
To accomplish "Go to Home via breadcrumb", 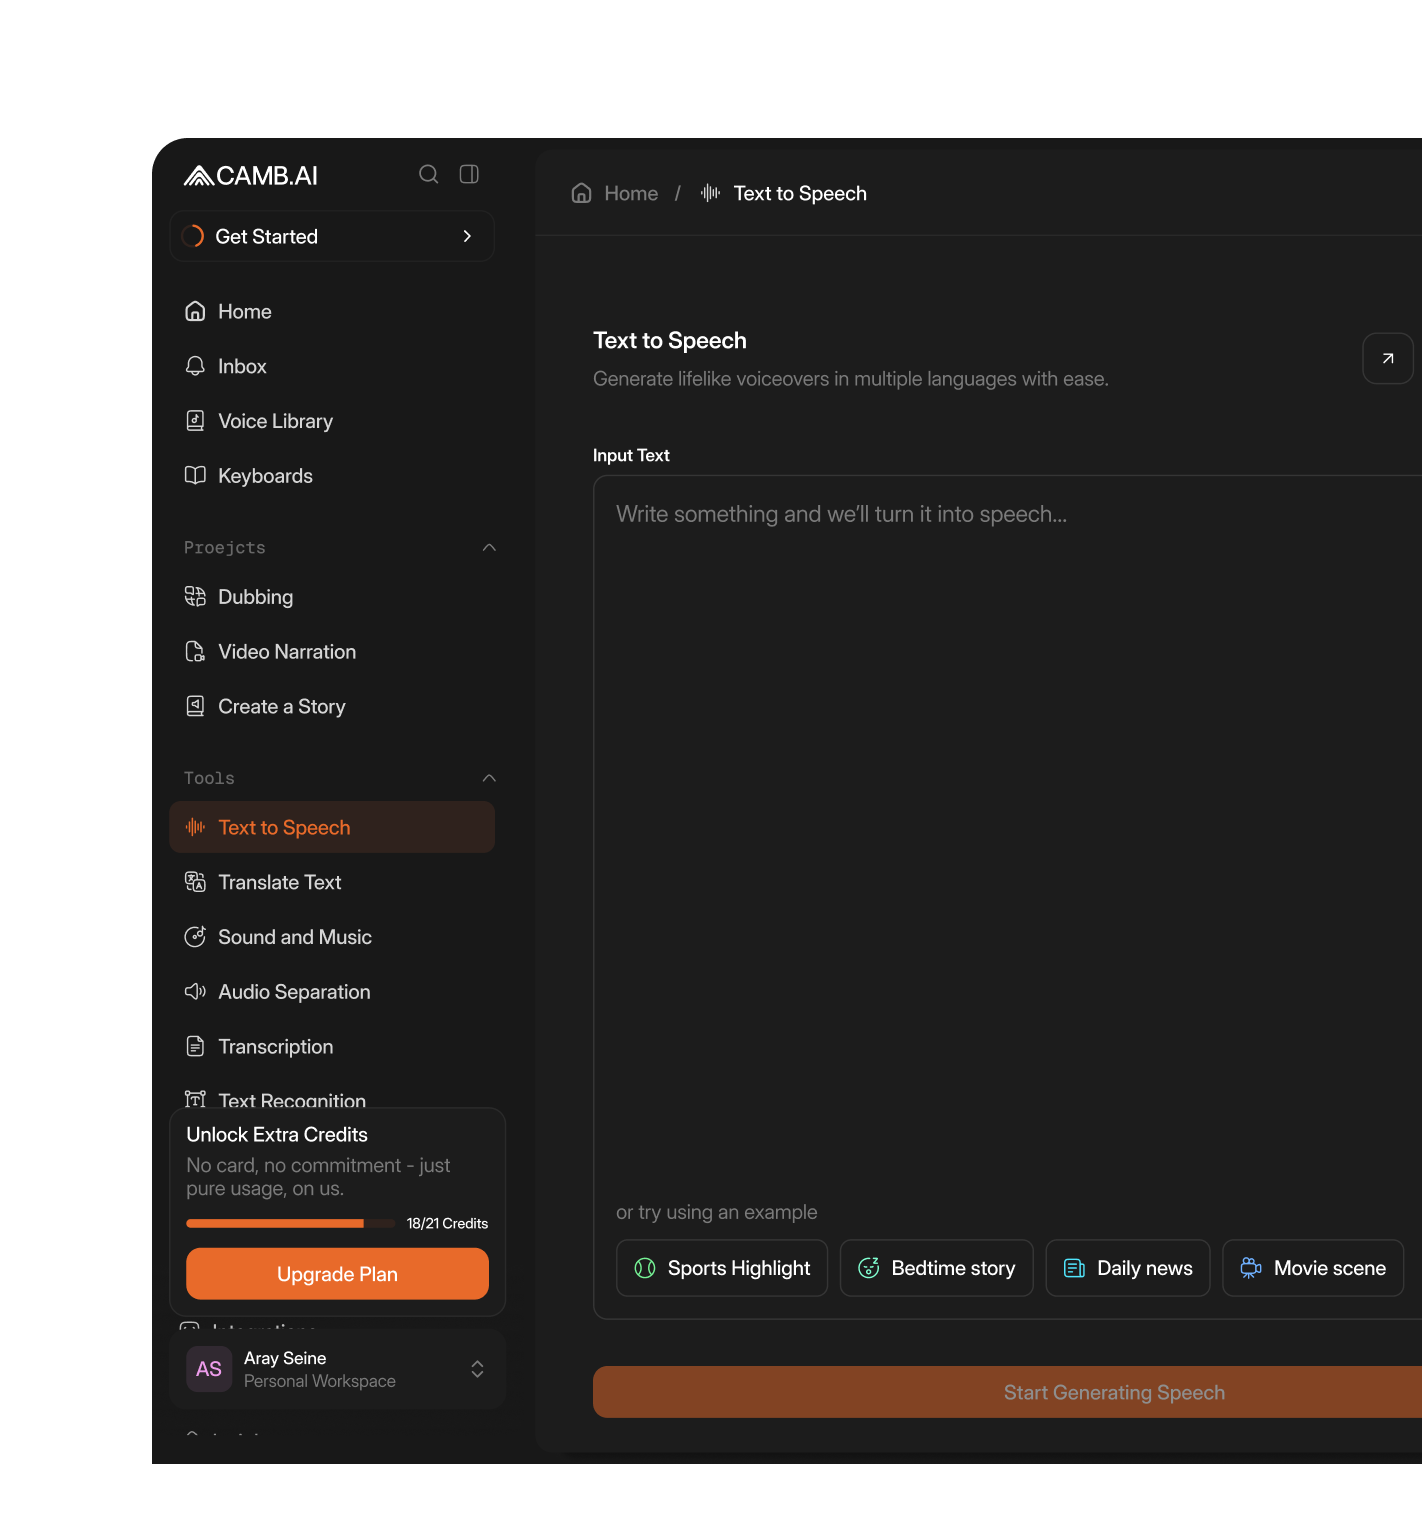I will click(631, 193).
